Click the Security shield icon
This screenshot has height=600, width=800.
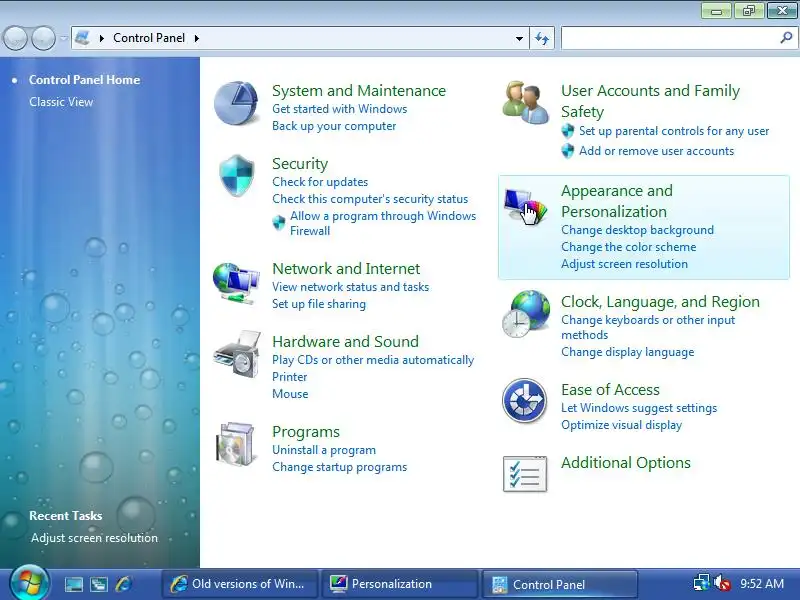pyautogui.click(x=236, y=176)
